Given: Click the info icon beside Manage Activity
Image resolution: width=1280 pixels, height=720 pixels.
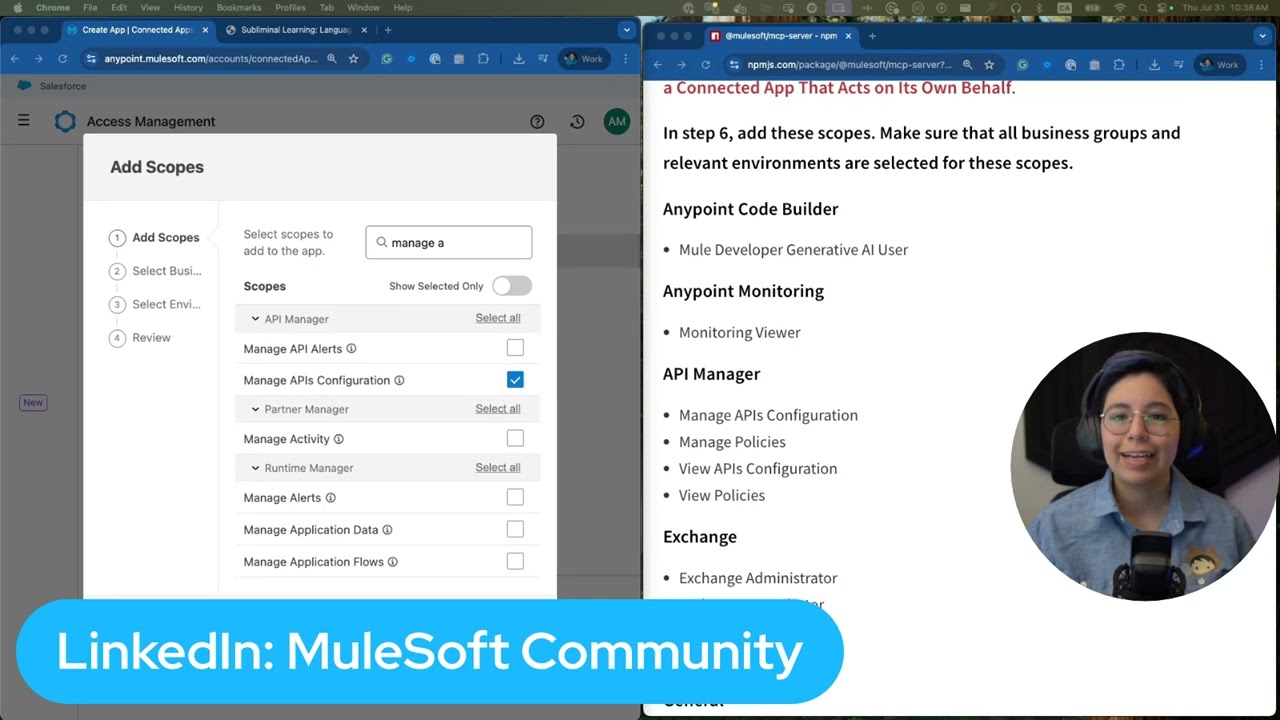Looking at the screenshot, I should click(x=338, y=439).
